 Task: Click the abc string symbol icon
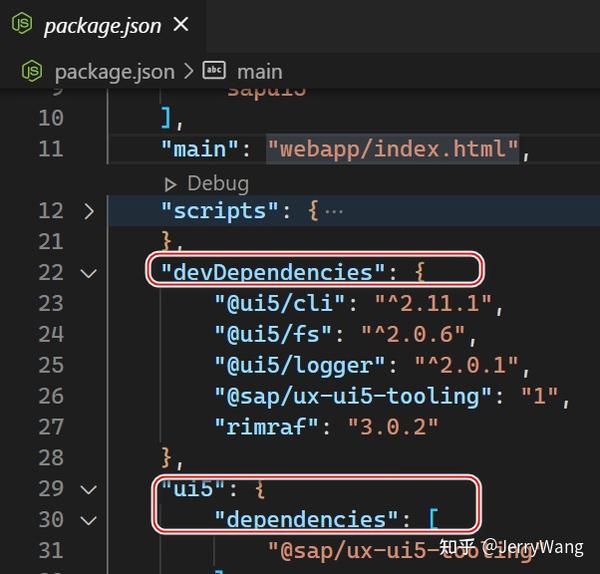click(x=214, y=70)
